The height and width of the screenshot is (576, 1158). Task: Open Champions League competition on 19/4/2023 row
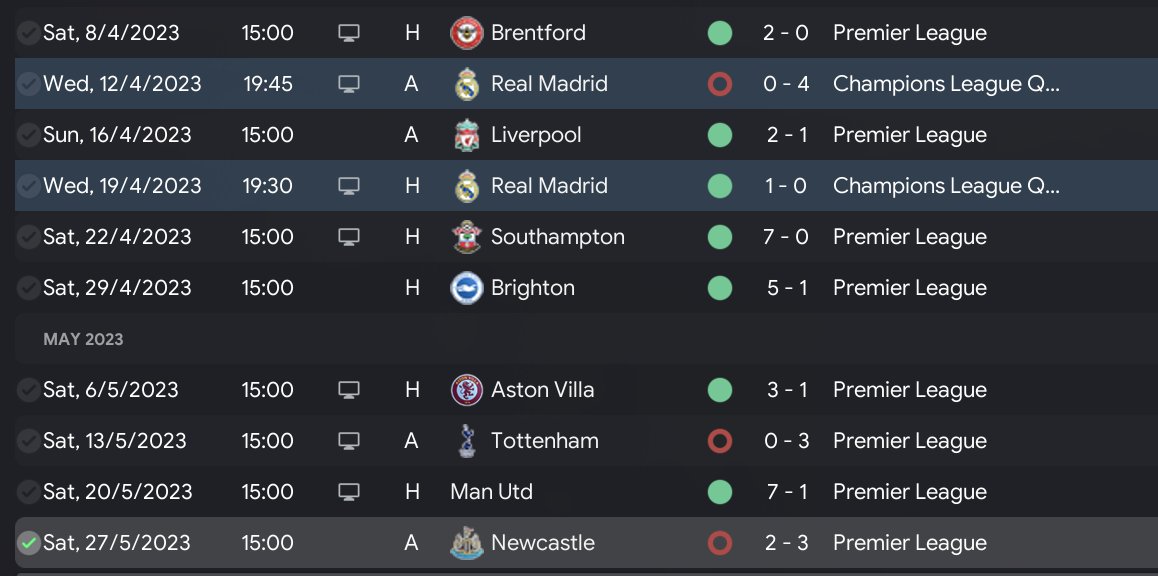coord(945,186)
